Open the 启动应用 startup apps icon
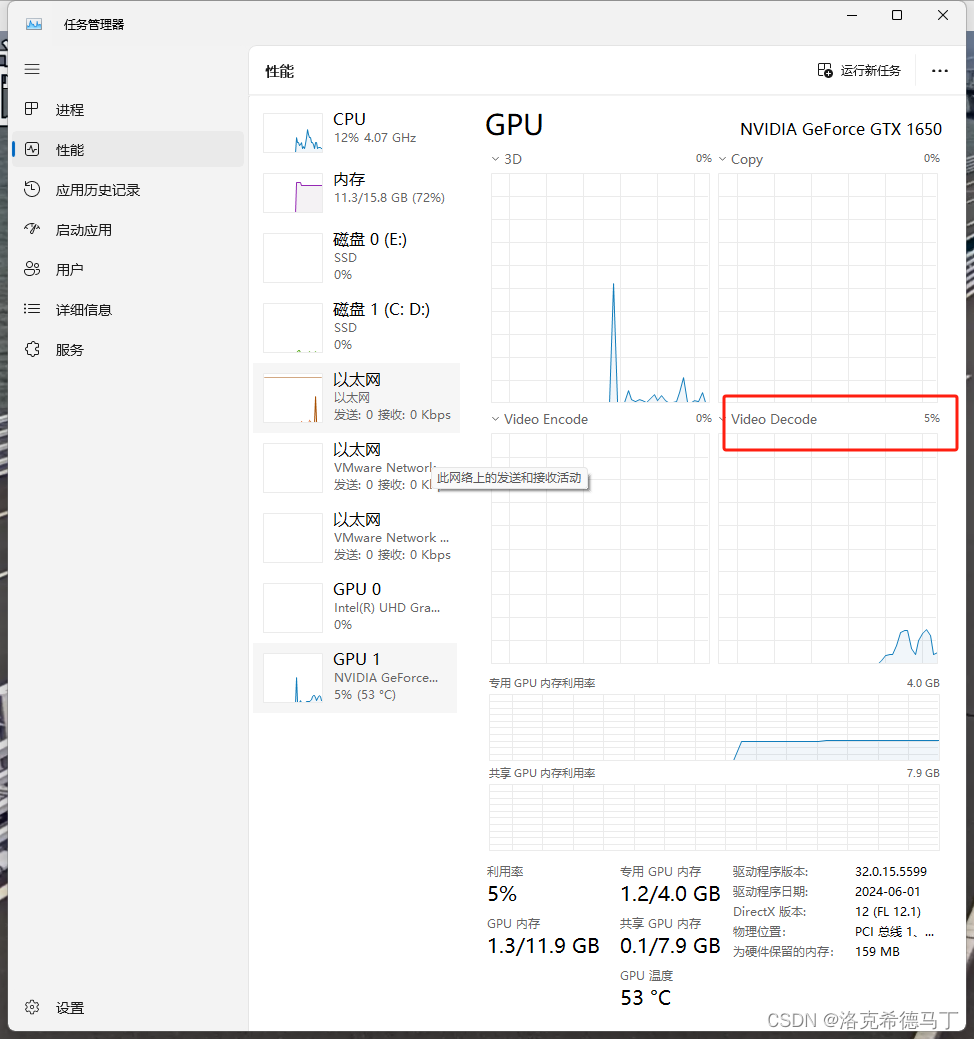The image size is (974, 1039). point(33,229)
